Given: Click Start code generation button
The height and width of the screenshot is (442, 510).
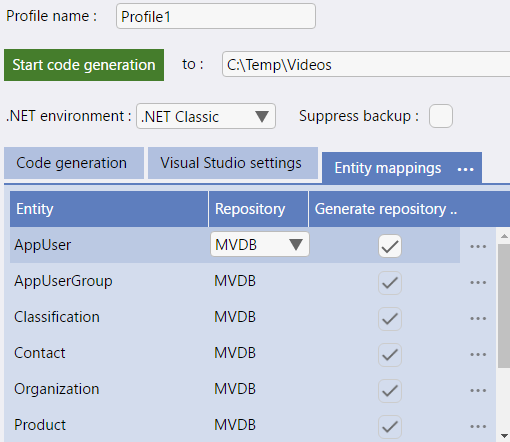Looking at the screenshot, I should coord(84,65).
